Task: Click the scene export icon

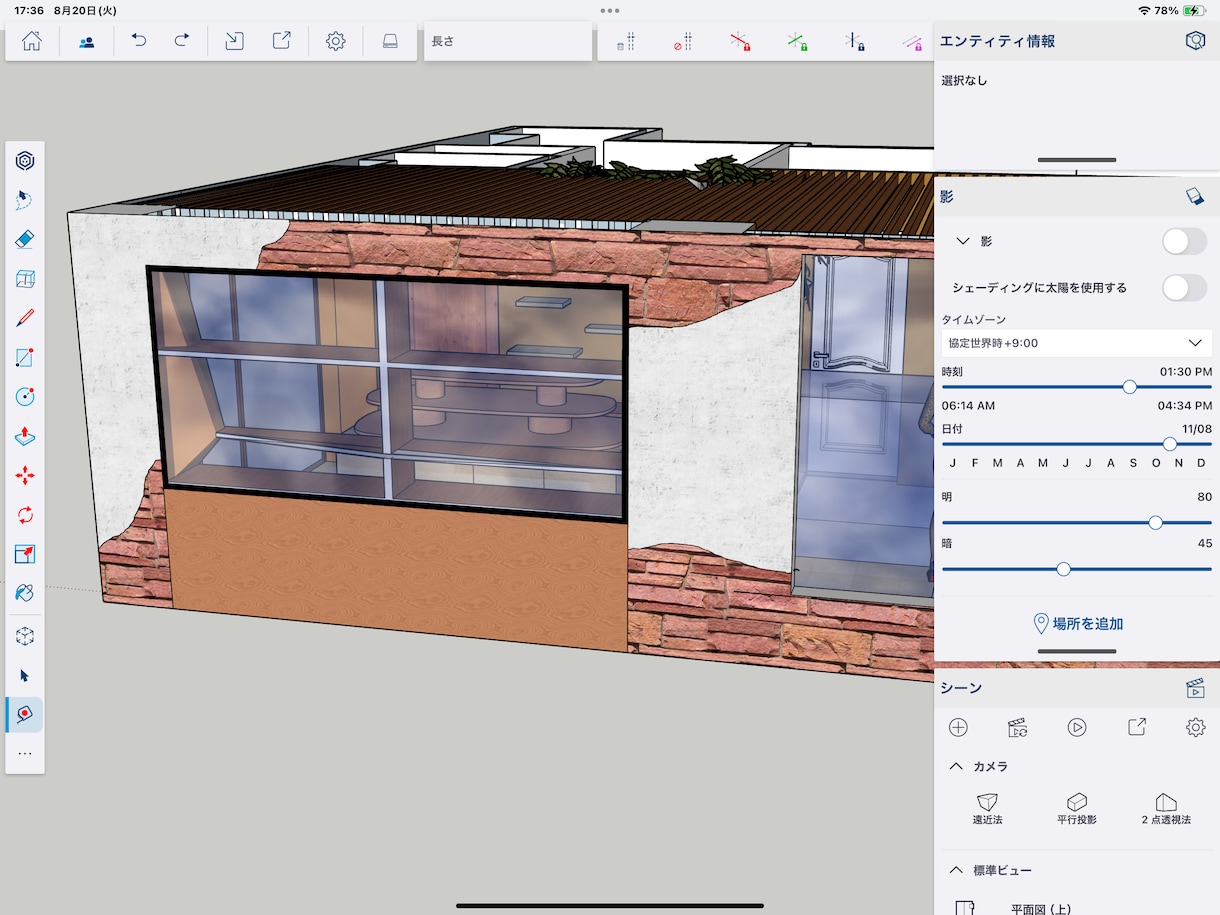Action: point(1136,728)
